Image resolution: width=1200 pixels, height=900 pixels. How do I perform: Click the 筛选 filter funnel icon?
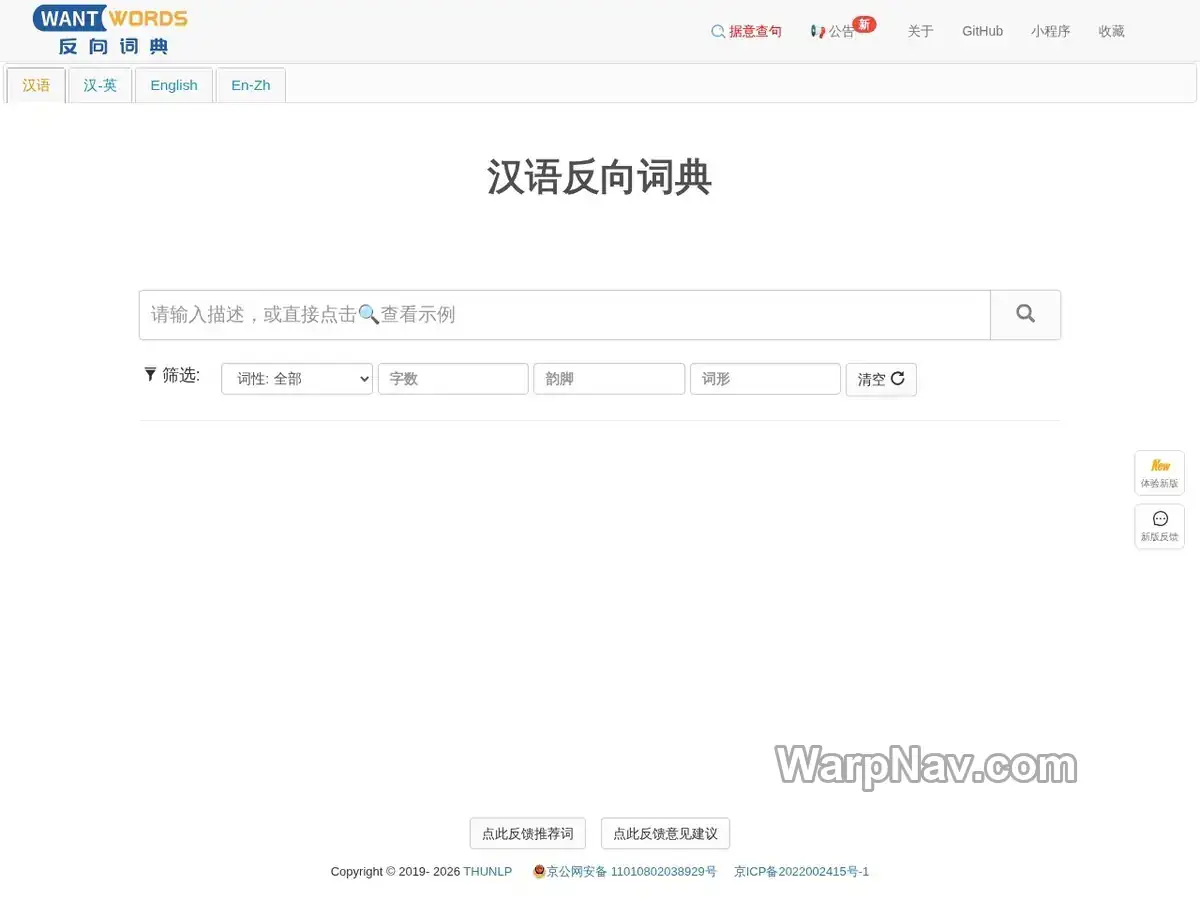tap(150, 374)
